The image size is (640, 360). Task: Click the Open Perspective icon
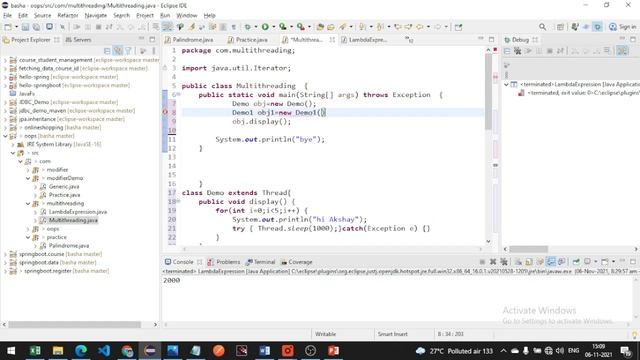point(560,27)
